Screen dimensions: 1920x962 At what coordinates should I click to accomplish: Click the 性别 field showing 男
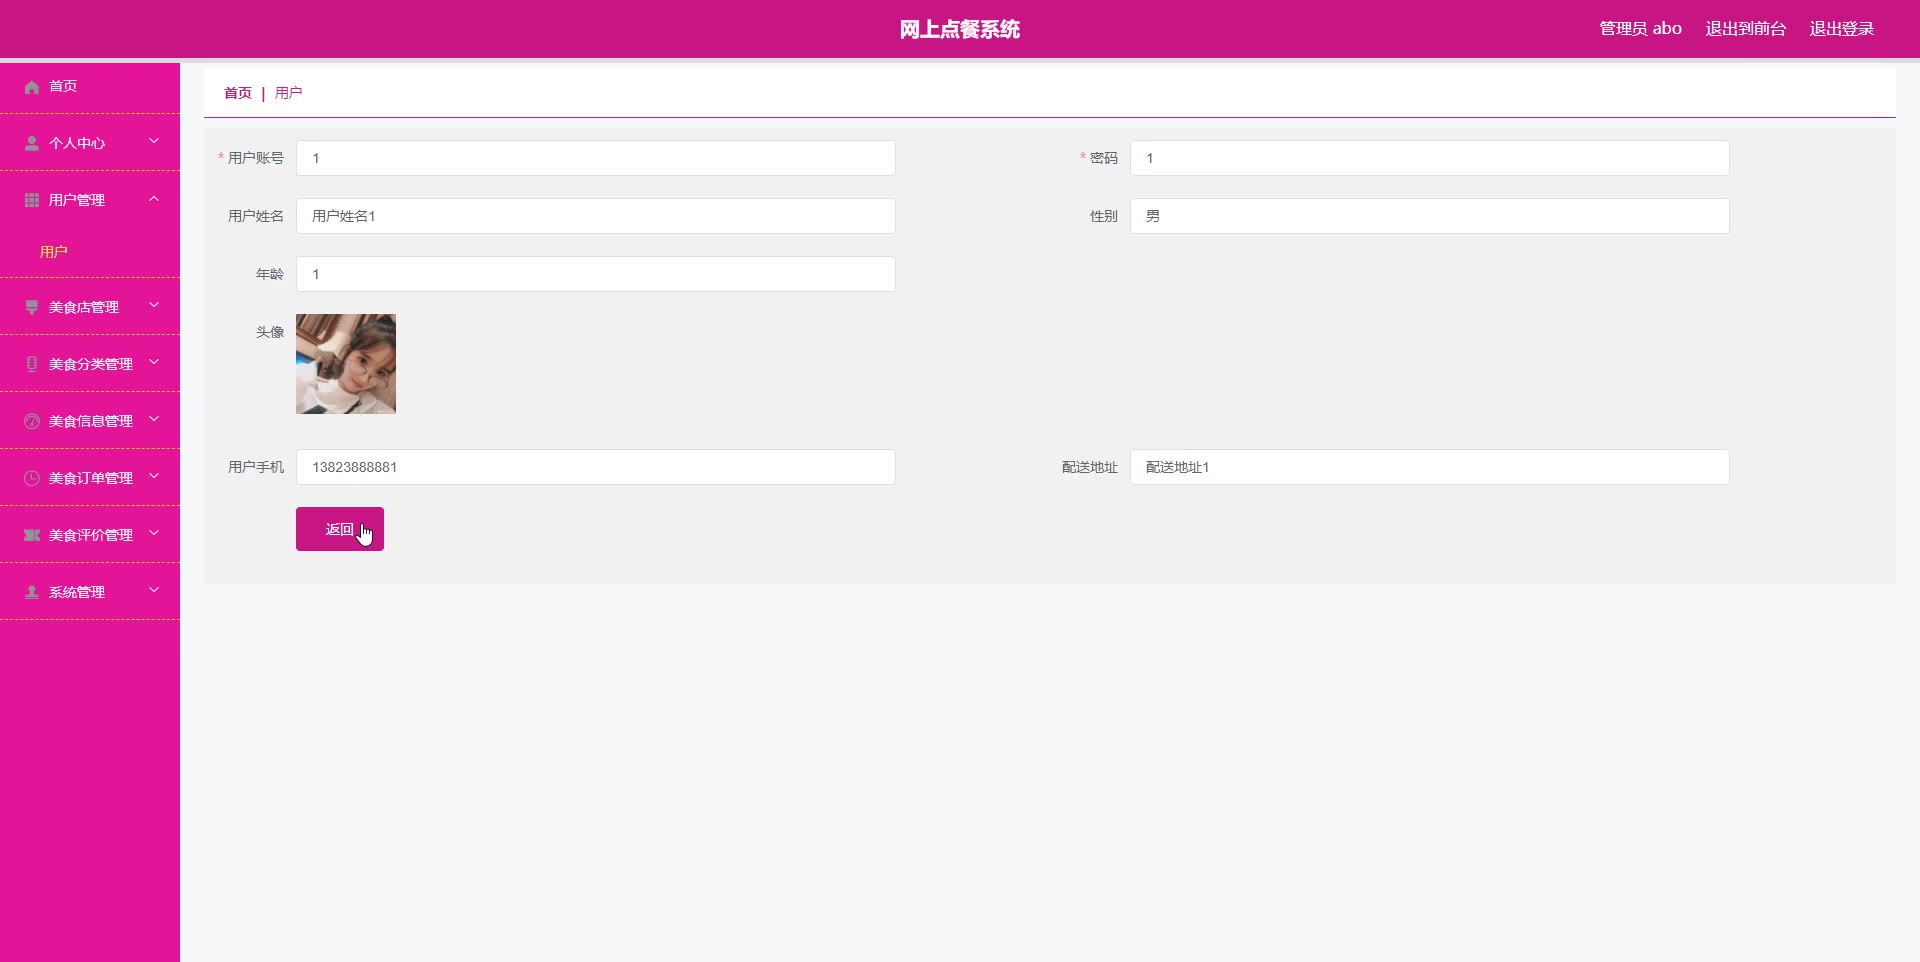(x=1430, y=216)
